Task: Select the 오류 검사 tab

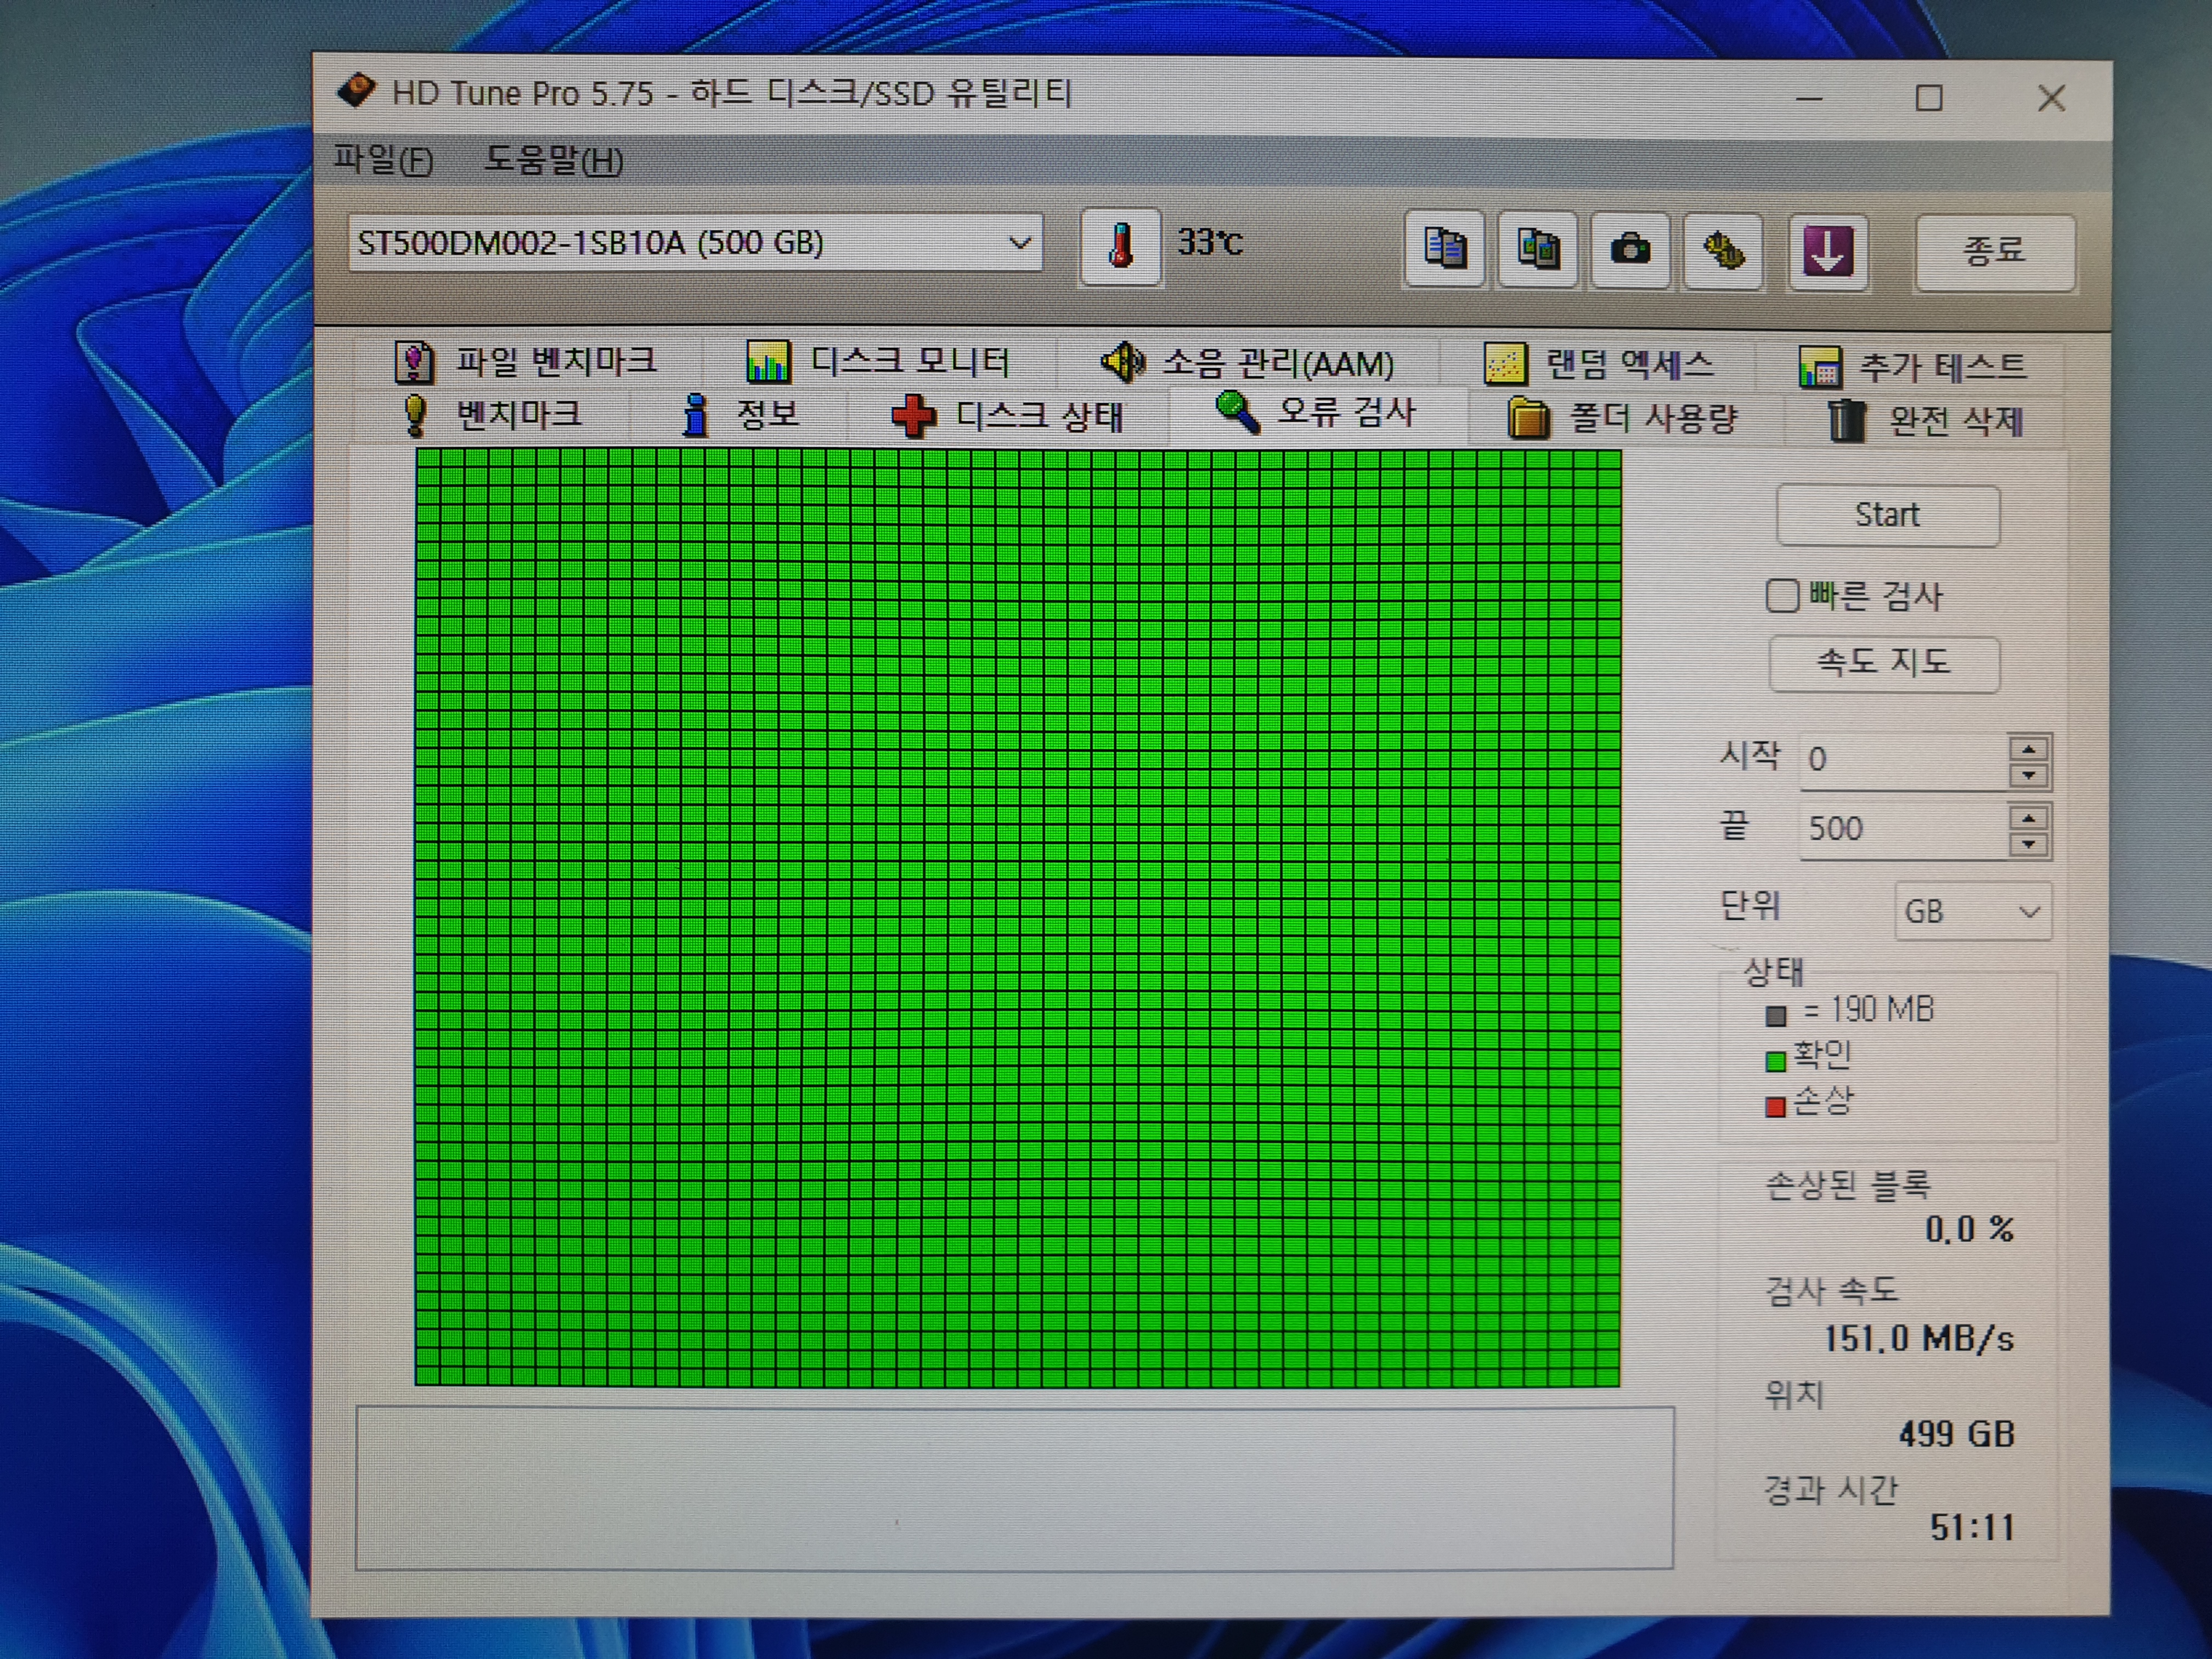Action: pos(1316,413)
